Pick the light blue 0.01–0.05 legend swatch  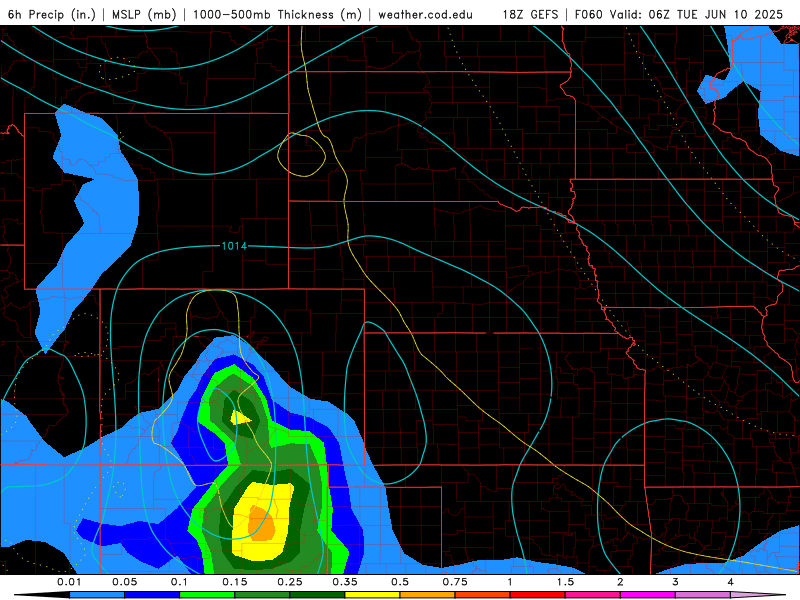97,595
